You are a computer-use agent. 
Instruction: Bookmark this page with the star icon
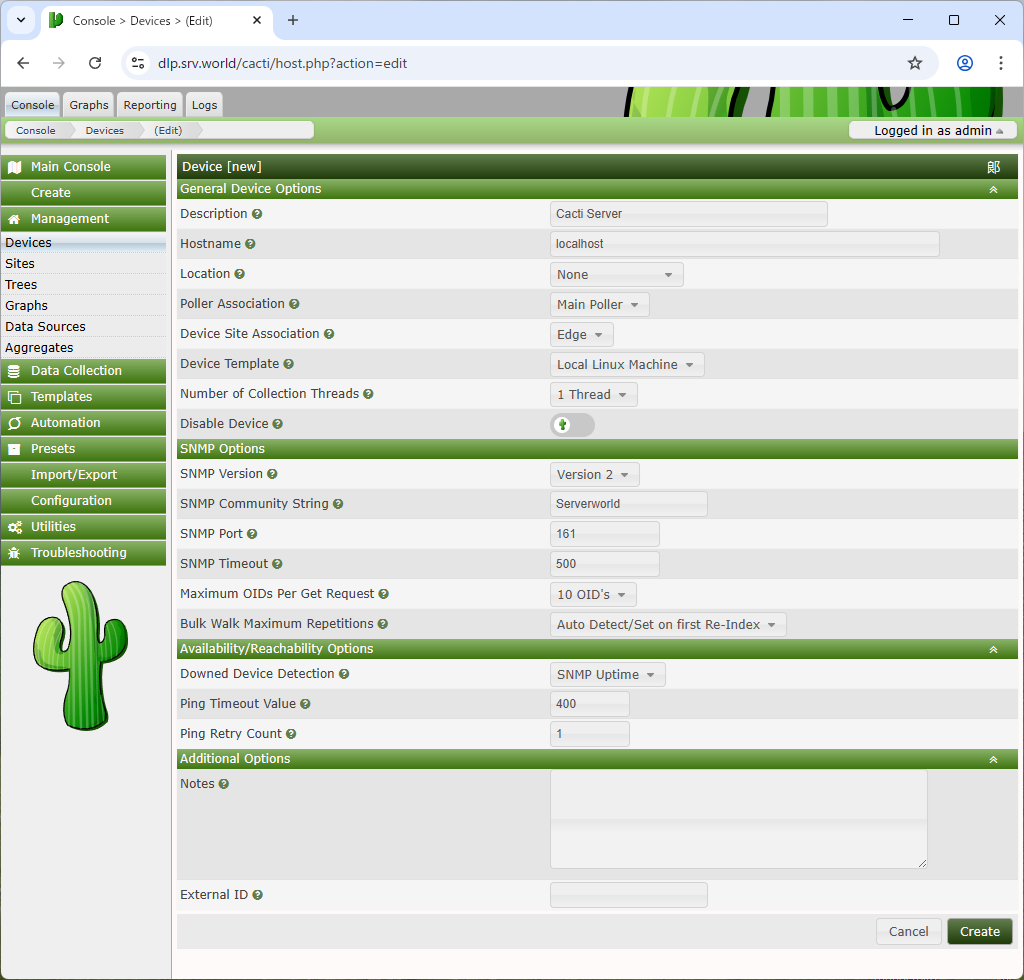click(914, 63)
